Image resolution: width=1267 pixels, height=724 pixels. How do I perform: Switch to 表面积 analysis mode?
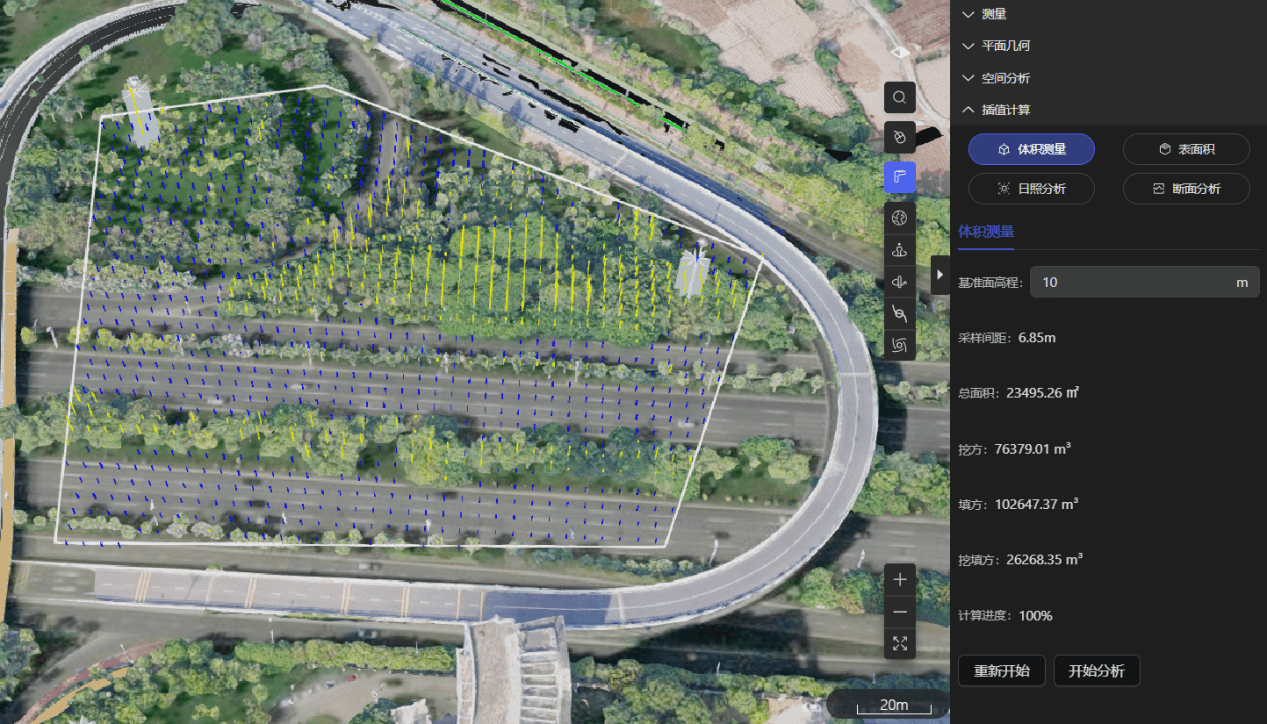tap(1186, 149)
